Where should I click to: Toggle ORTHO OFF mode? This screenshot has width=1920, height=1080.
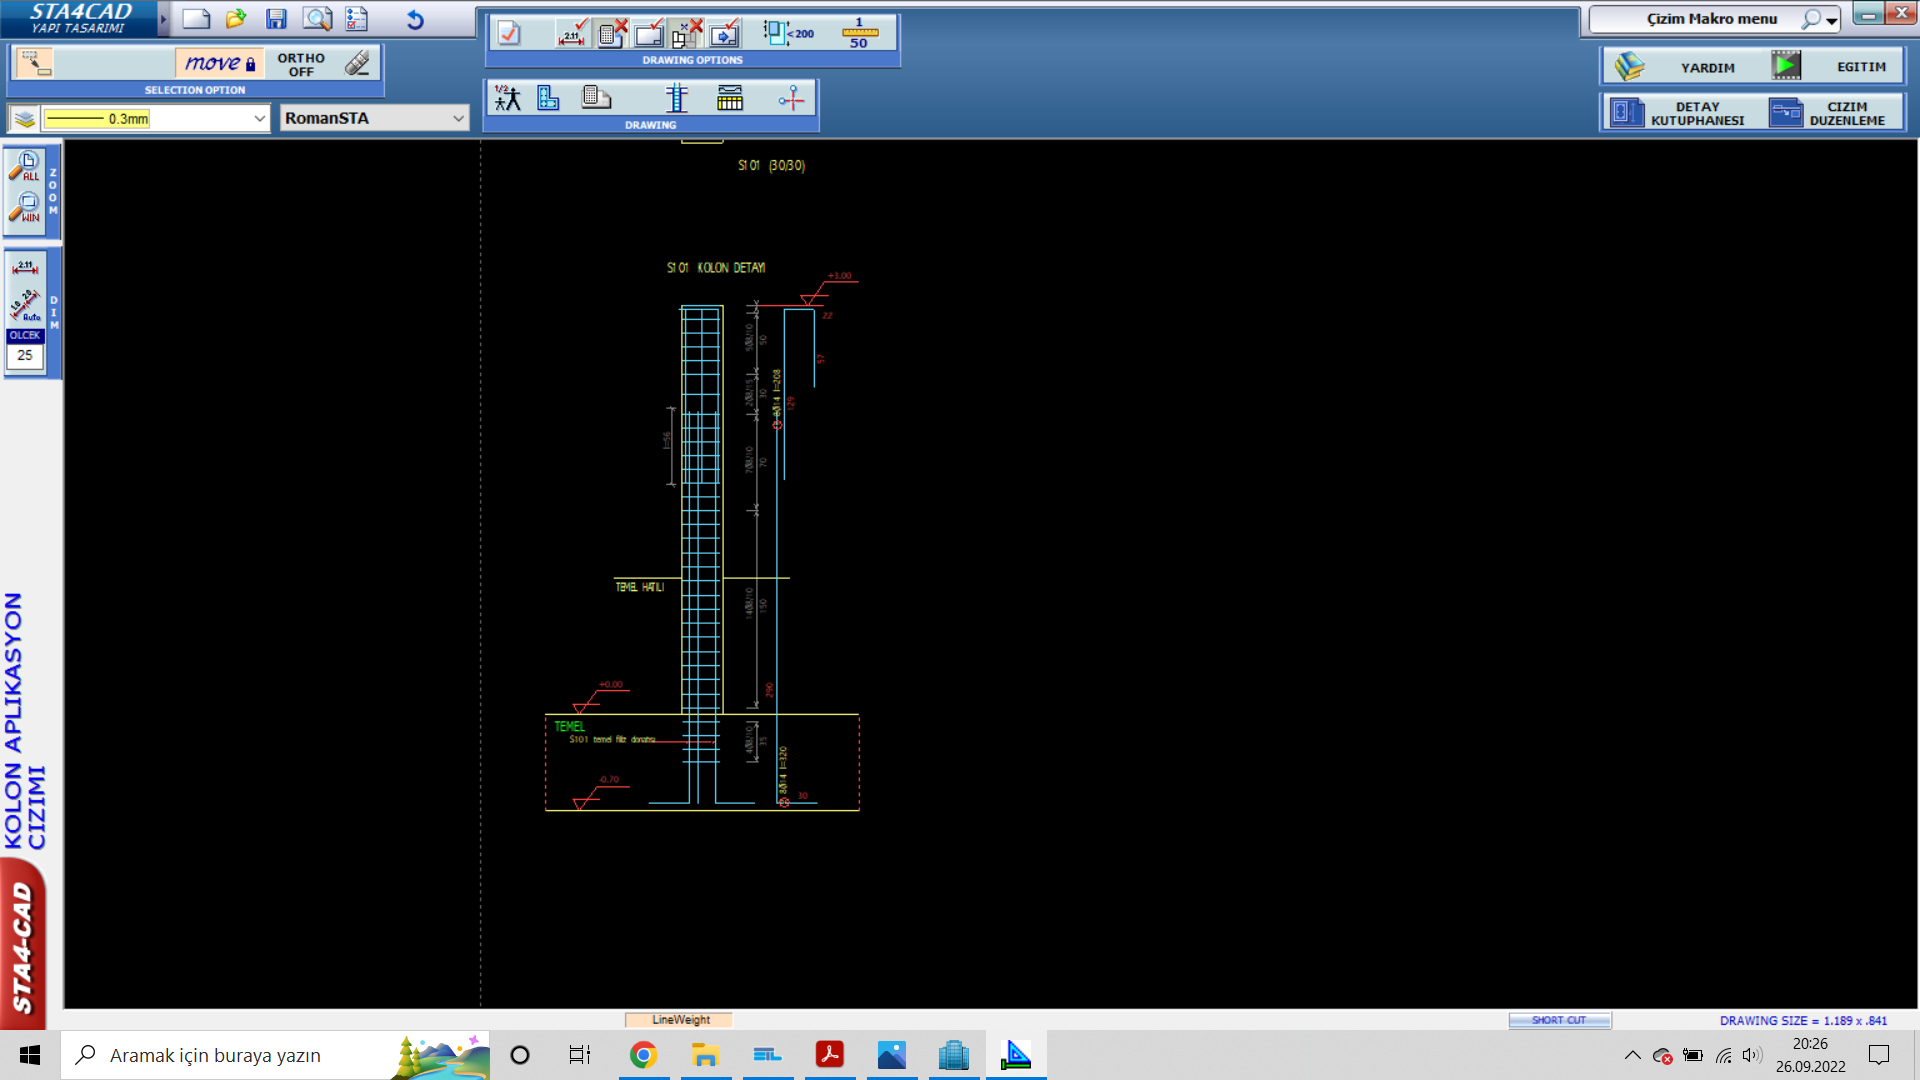(x=301, y=65)
